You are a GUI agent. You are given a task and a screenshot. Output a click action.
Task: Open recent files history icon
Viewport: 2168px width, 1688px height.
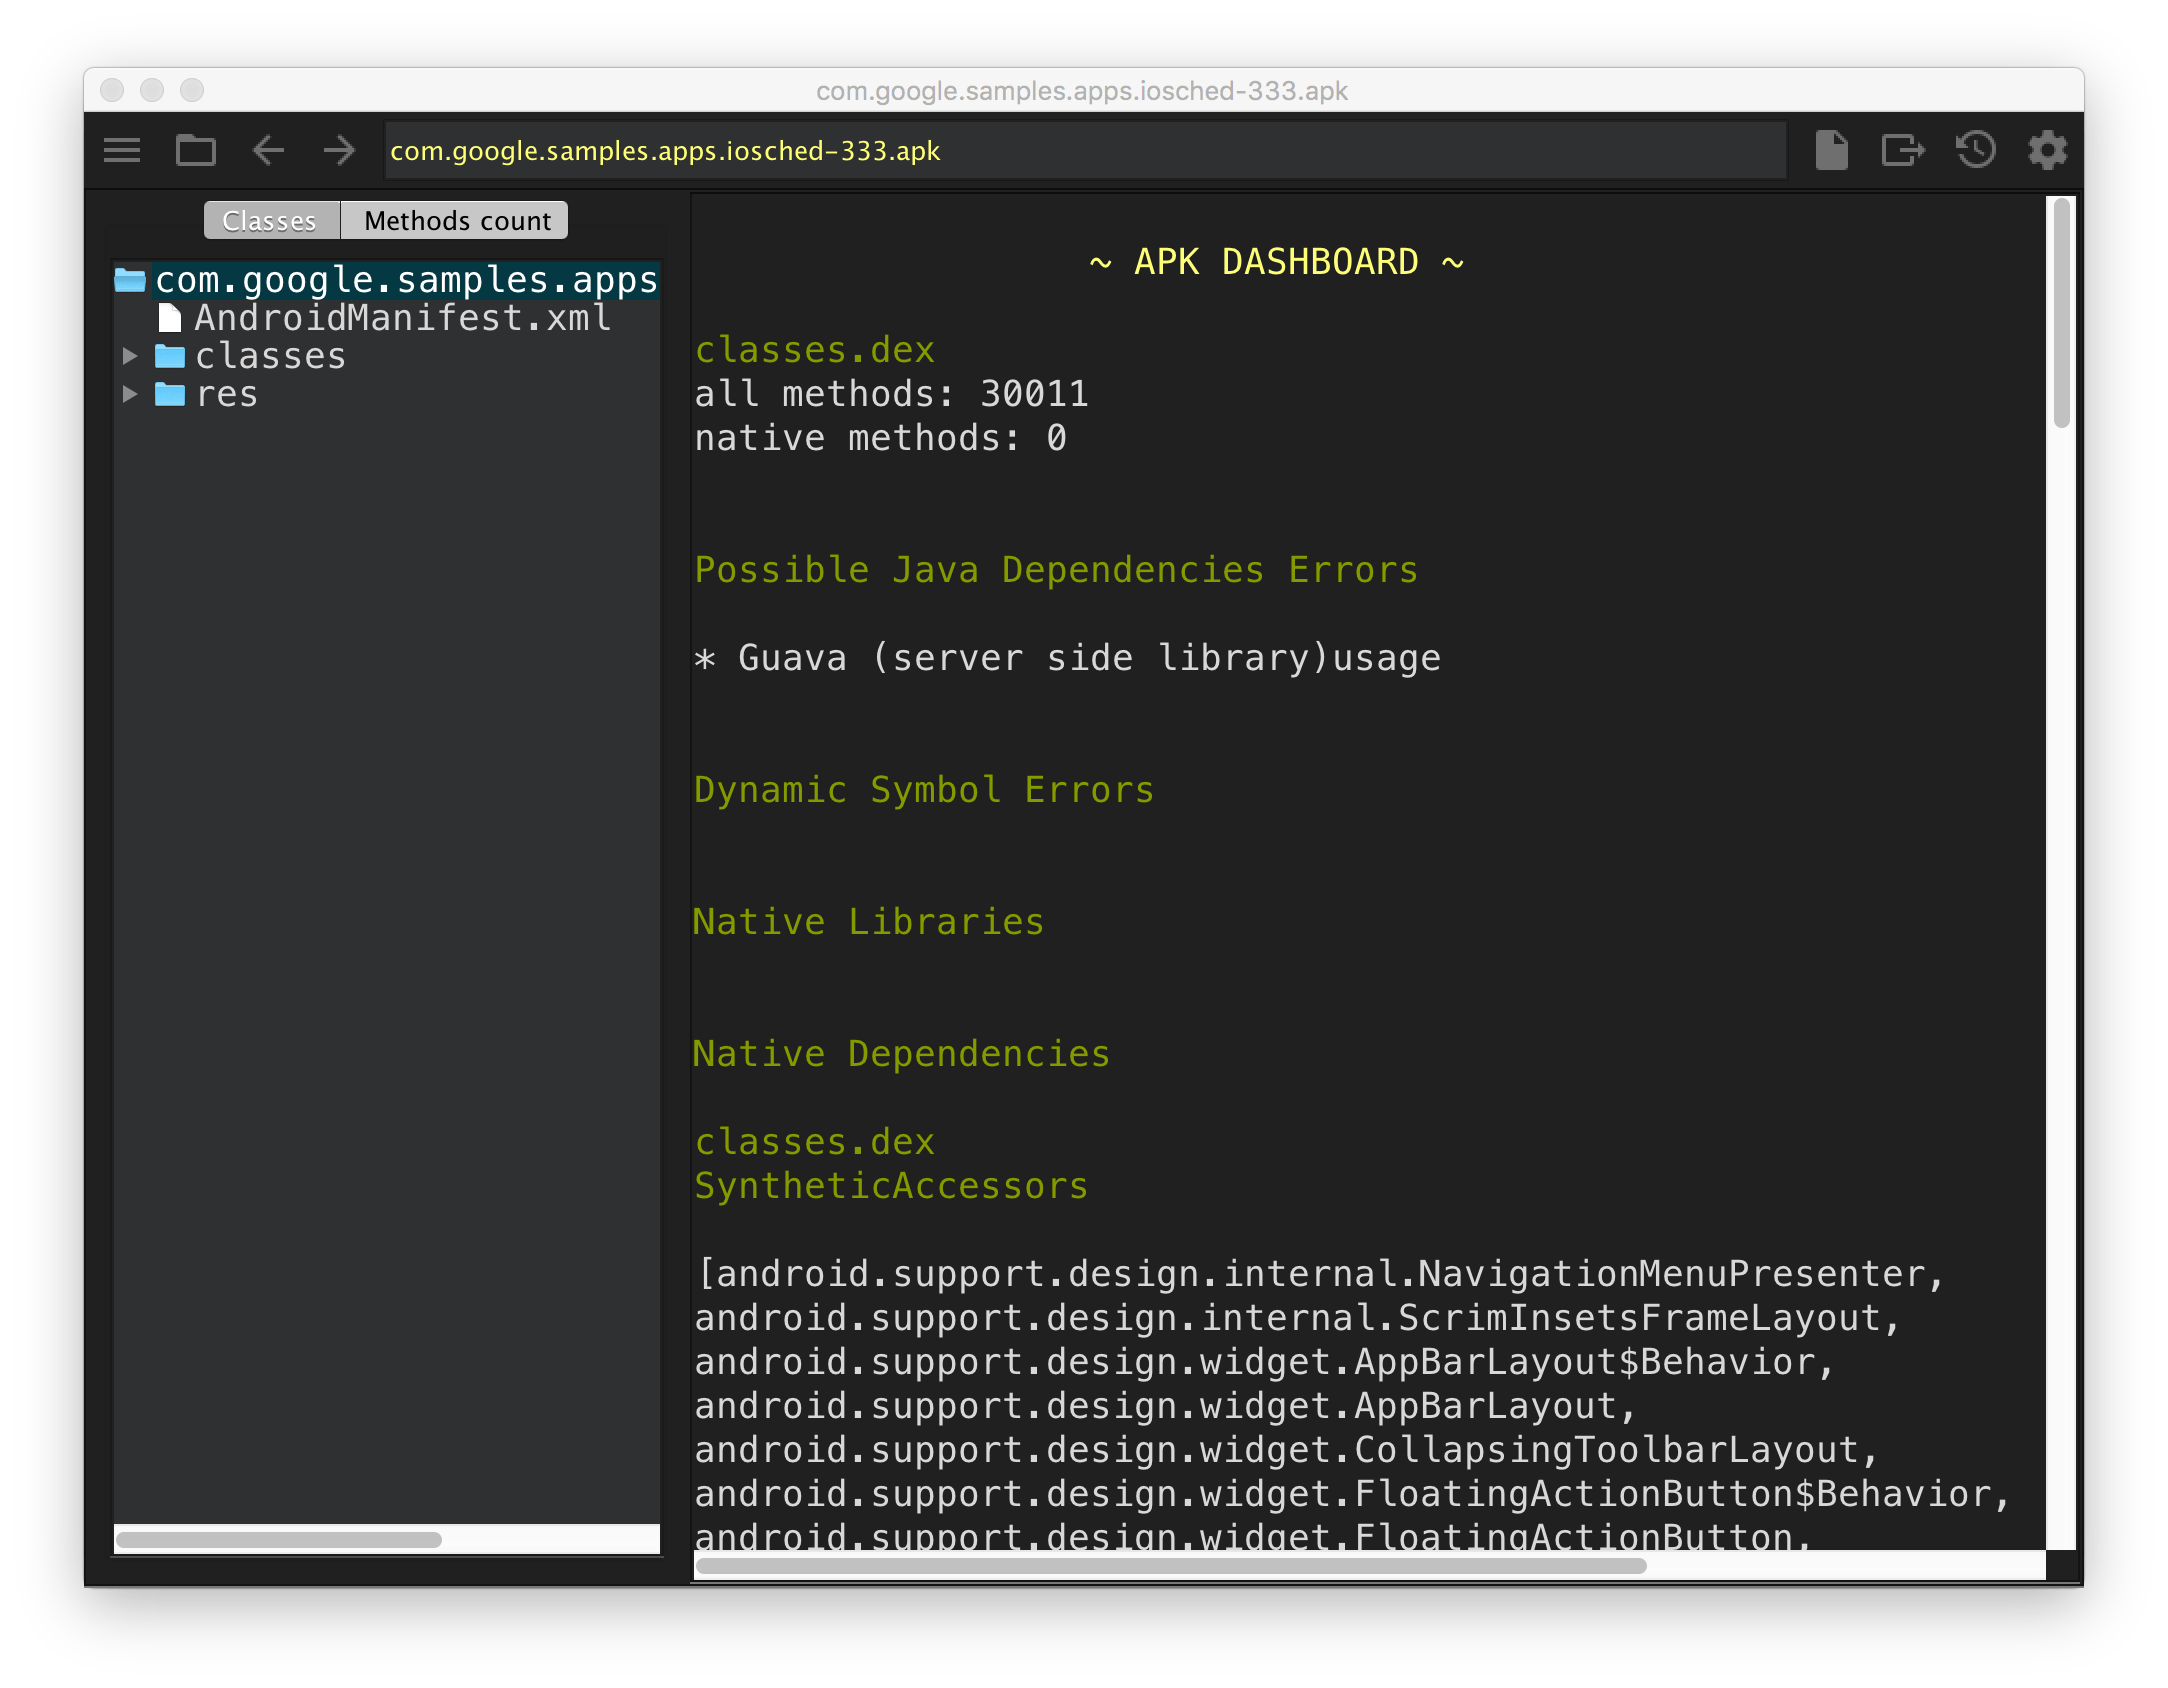(x=1975, y=150)
